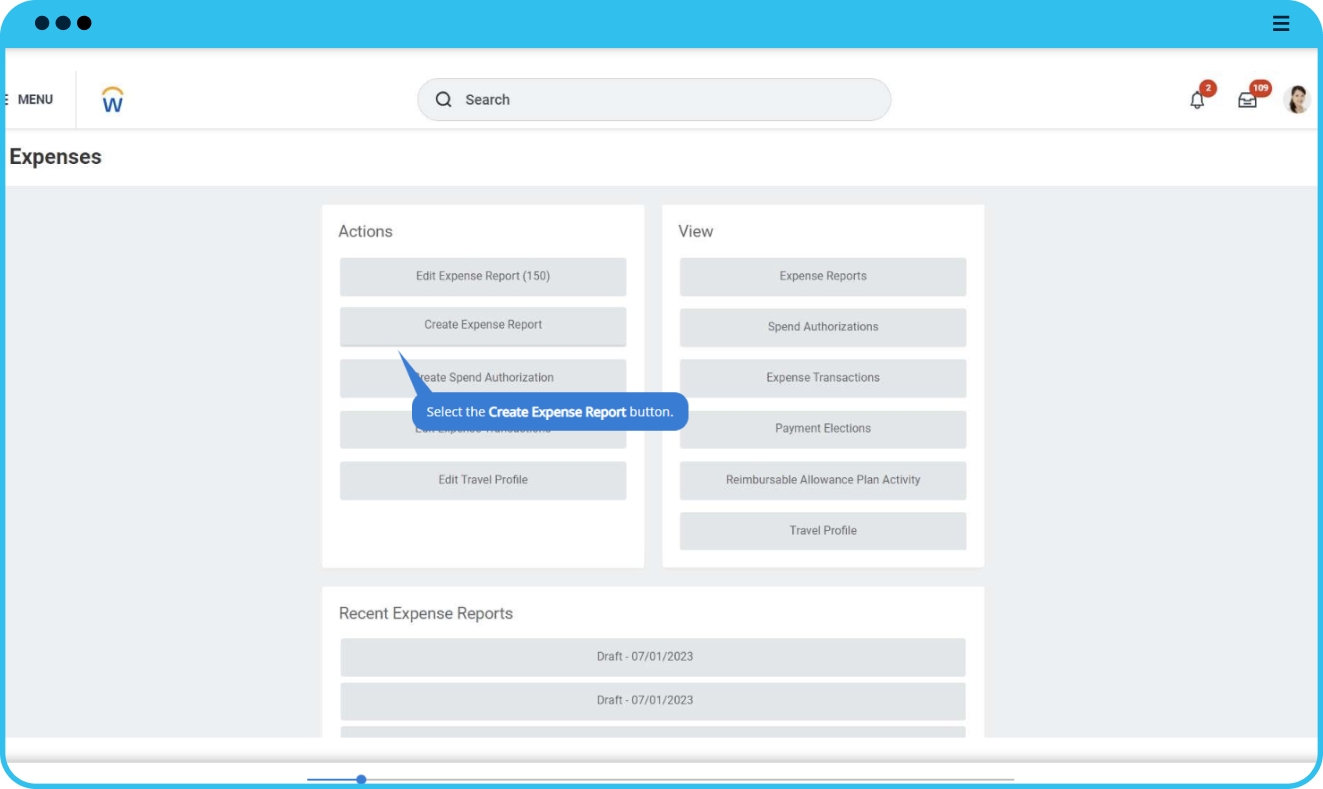The height and width of the screenshot is (789, 1323).
Task: Click Edit Expense Report (150)
Action: tap(483, 276)
